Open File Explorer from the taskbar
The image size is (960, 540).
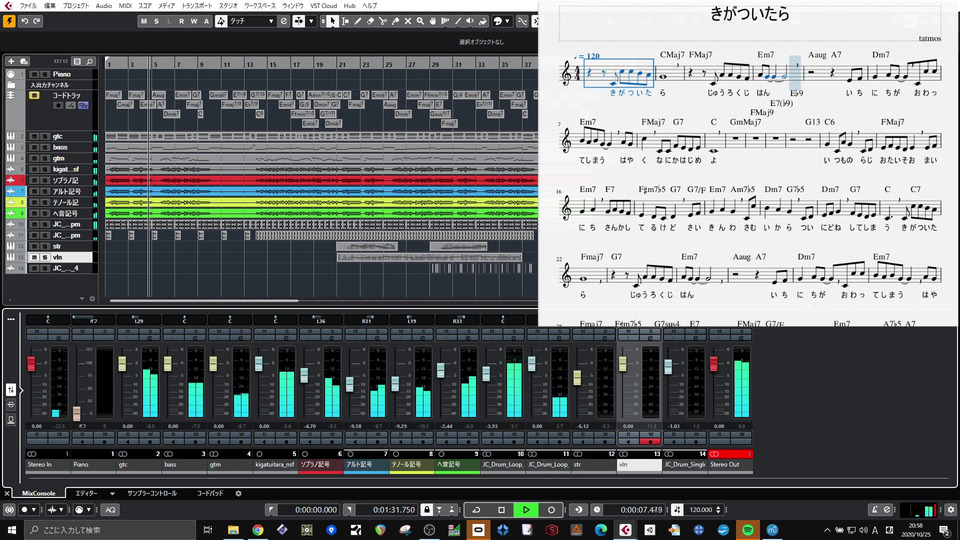[233, 530]
